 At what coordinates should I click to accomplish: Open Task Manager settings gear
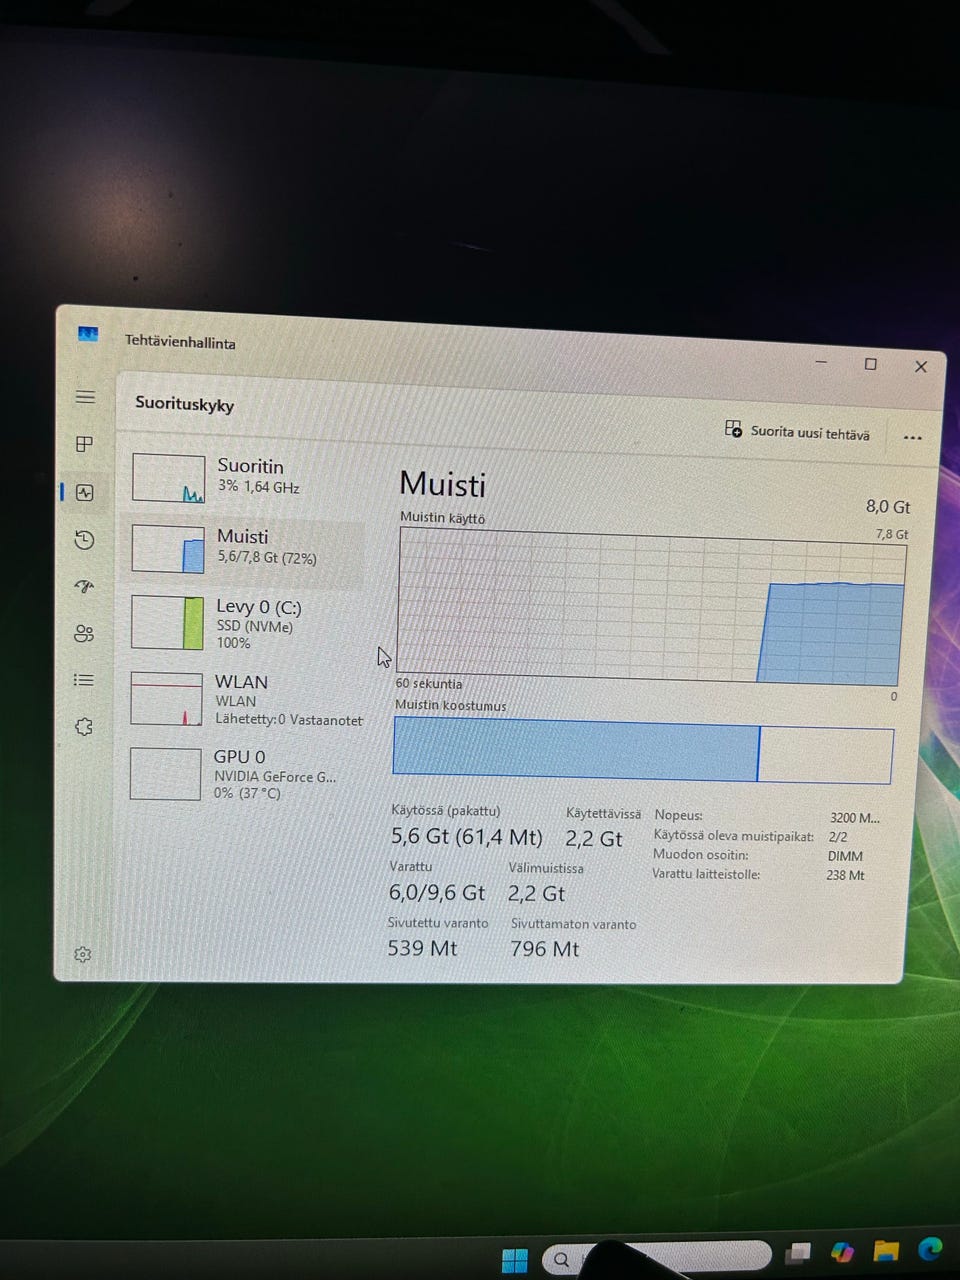(83, 955)
